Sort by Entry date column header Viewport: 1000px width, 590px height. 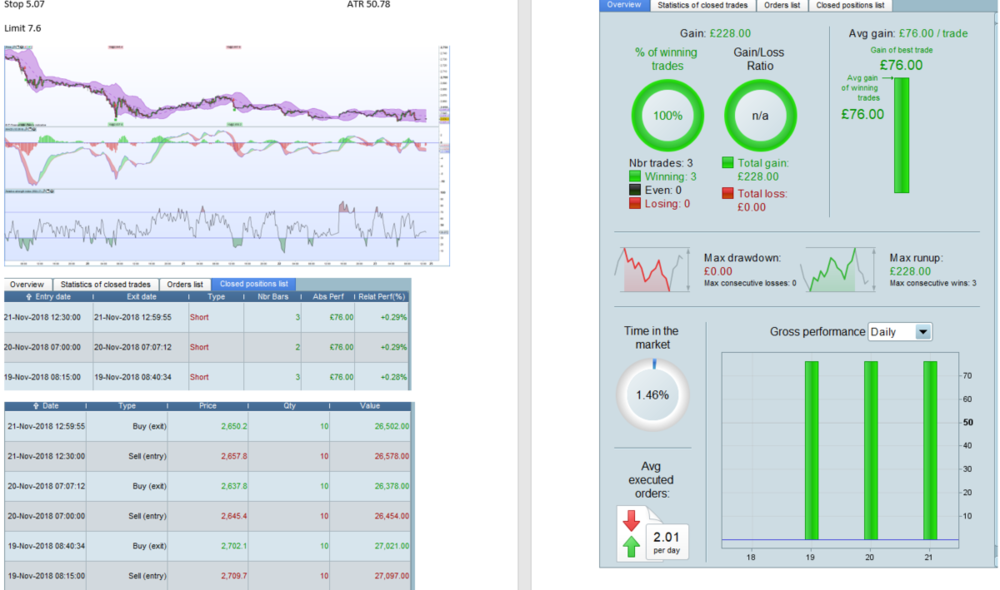(x=45, y=297)
